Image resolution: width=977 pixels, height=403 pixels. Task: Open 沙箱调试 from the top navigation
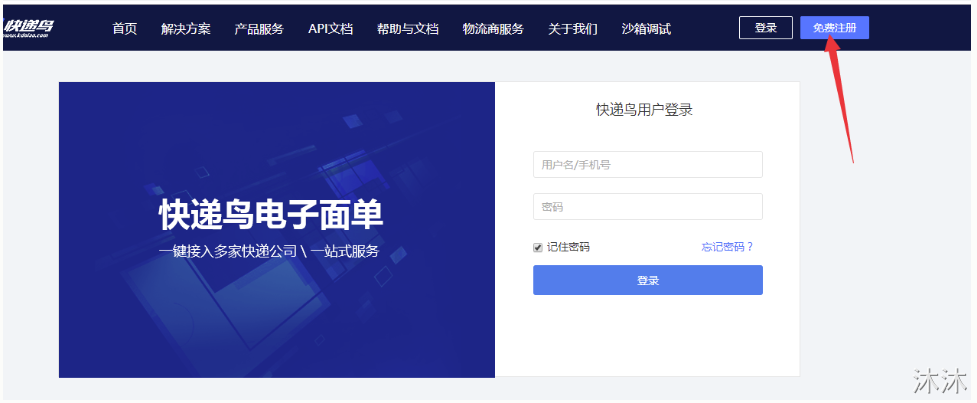[646, 29]
